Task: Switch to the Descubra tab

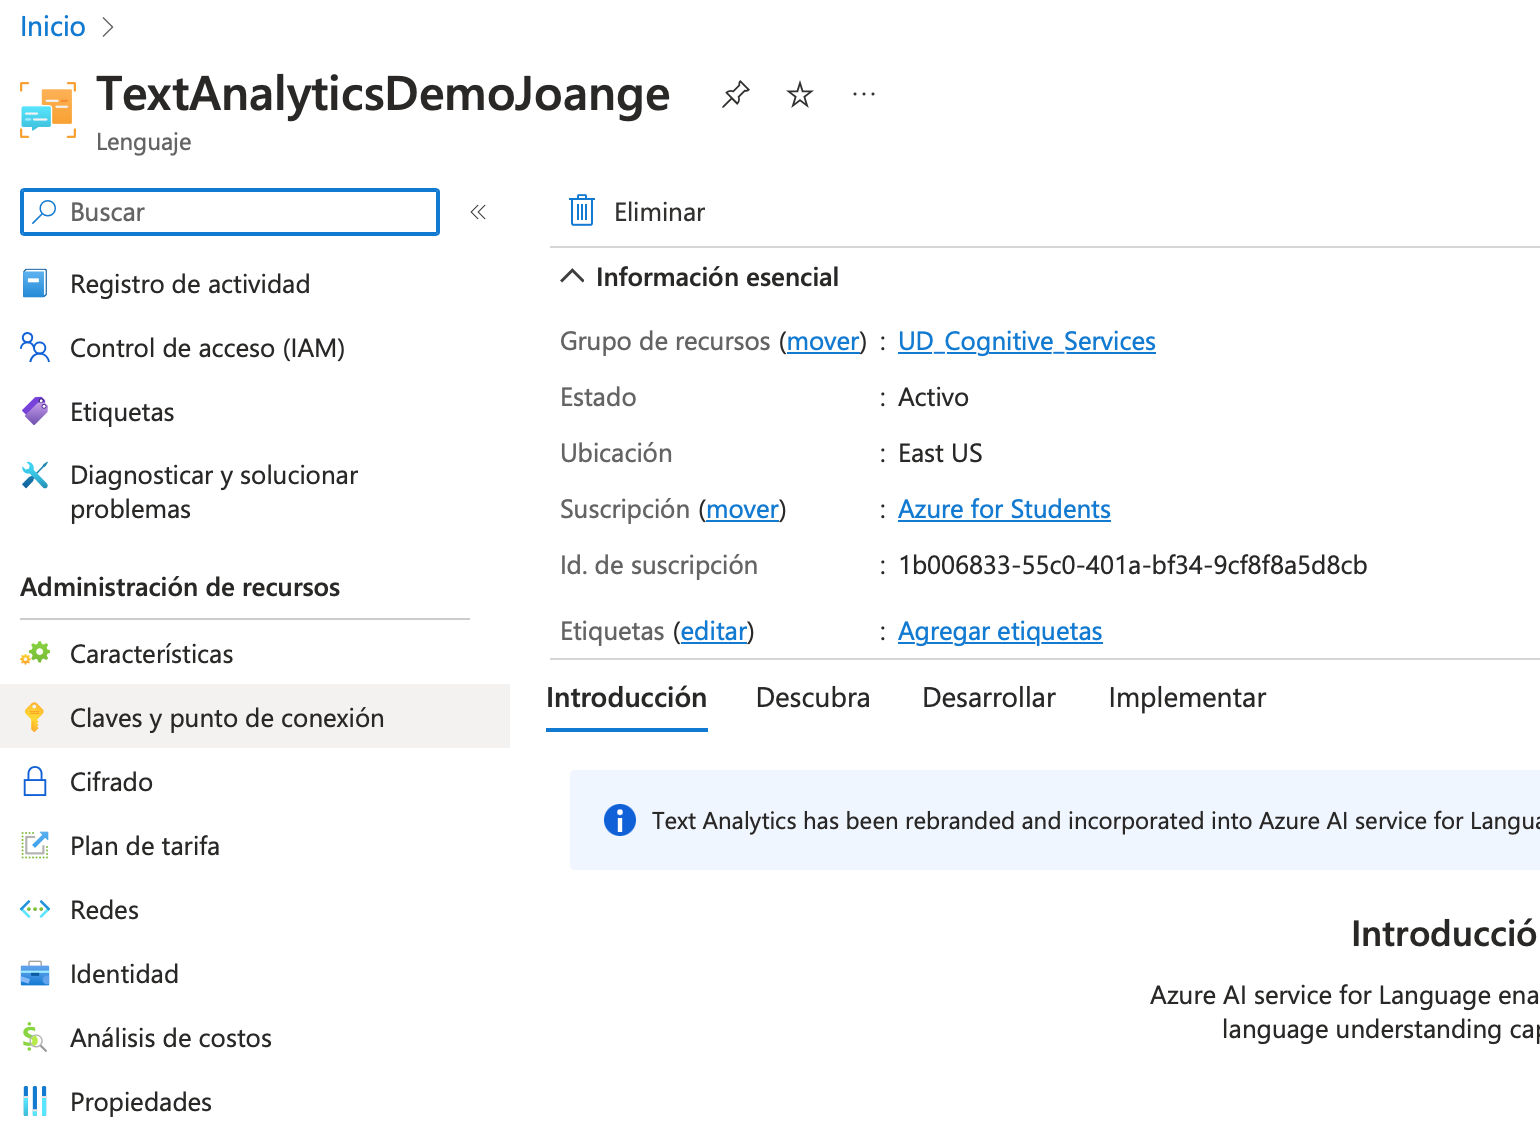Action: pos(812,698)
